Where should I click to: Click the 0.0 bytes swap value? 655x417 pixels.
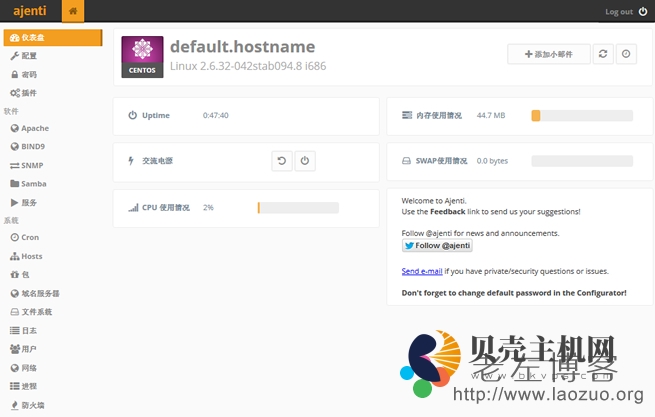493,161
